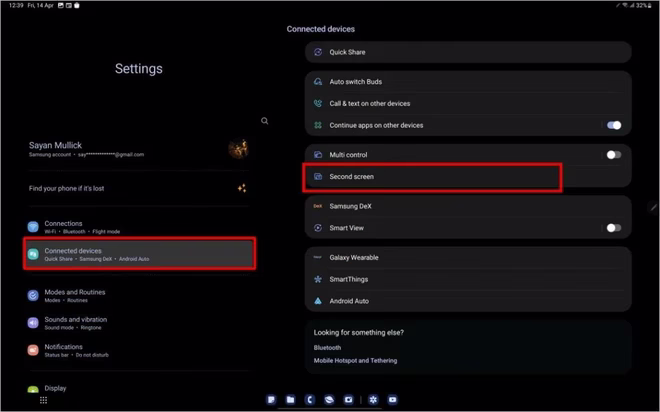Image resolution: width=660 pixels, height=412 pixels.
Task: Launch the Notes app from taskbar
Action: point(271,400)
